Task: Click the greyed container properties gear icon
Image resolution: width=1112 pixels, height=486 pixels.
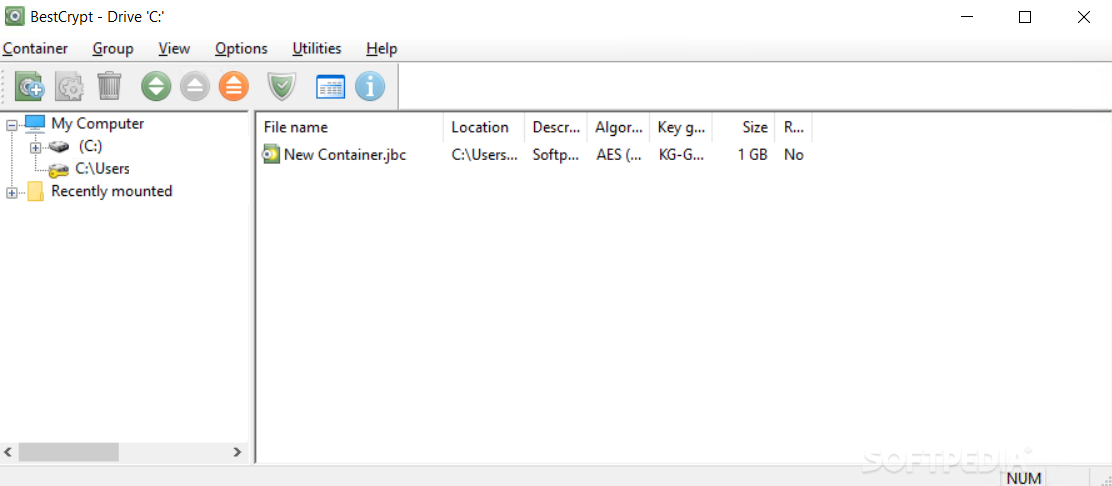Action: coord(70,87)
